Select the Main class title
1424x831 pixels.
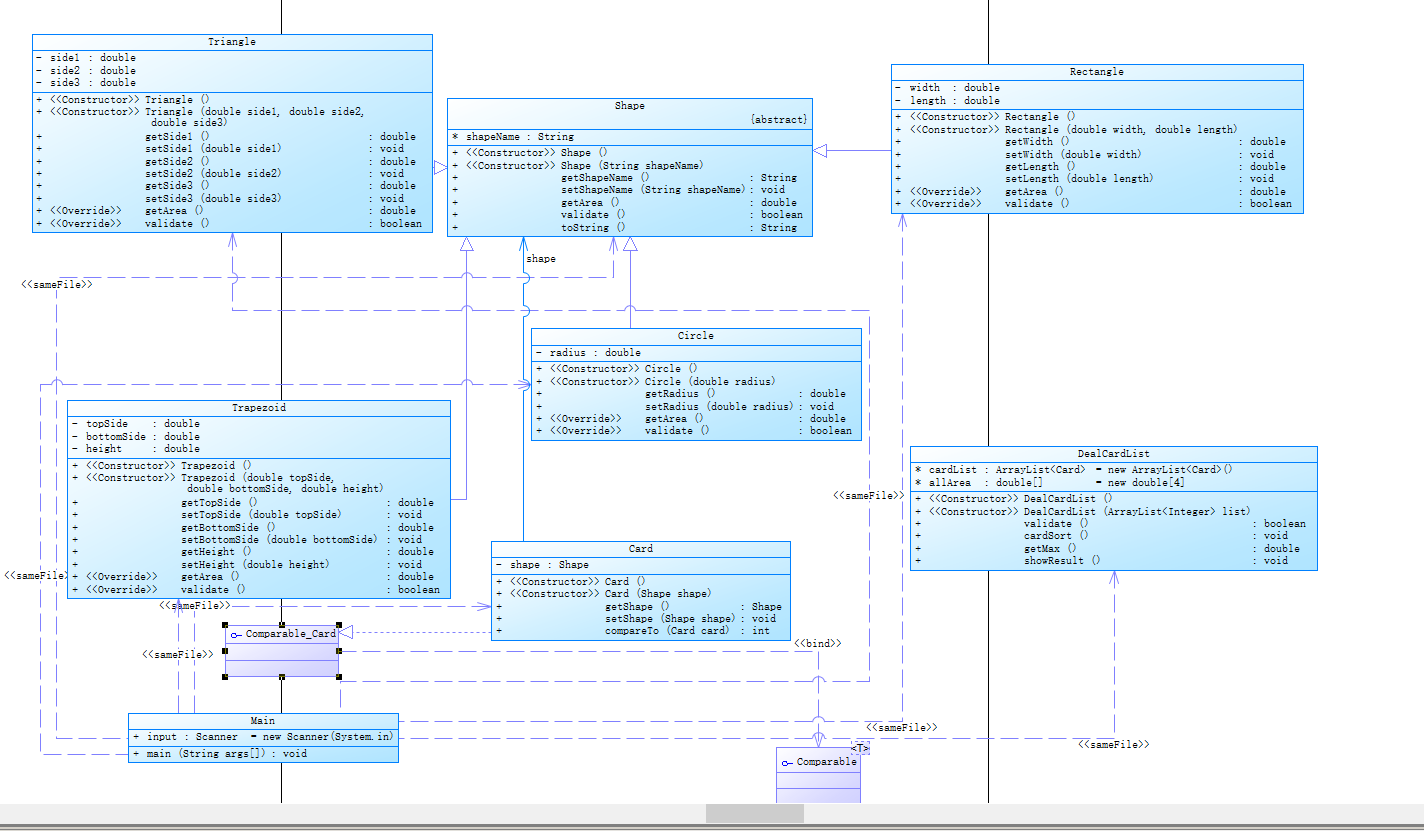[263, 721]
